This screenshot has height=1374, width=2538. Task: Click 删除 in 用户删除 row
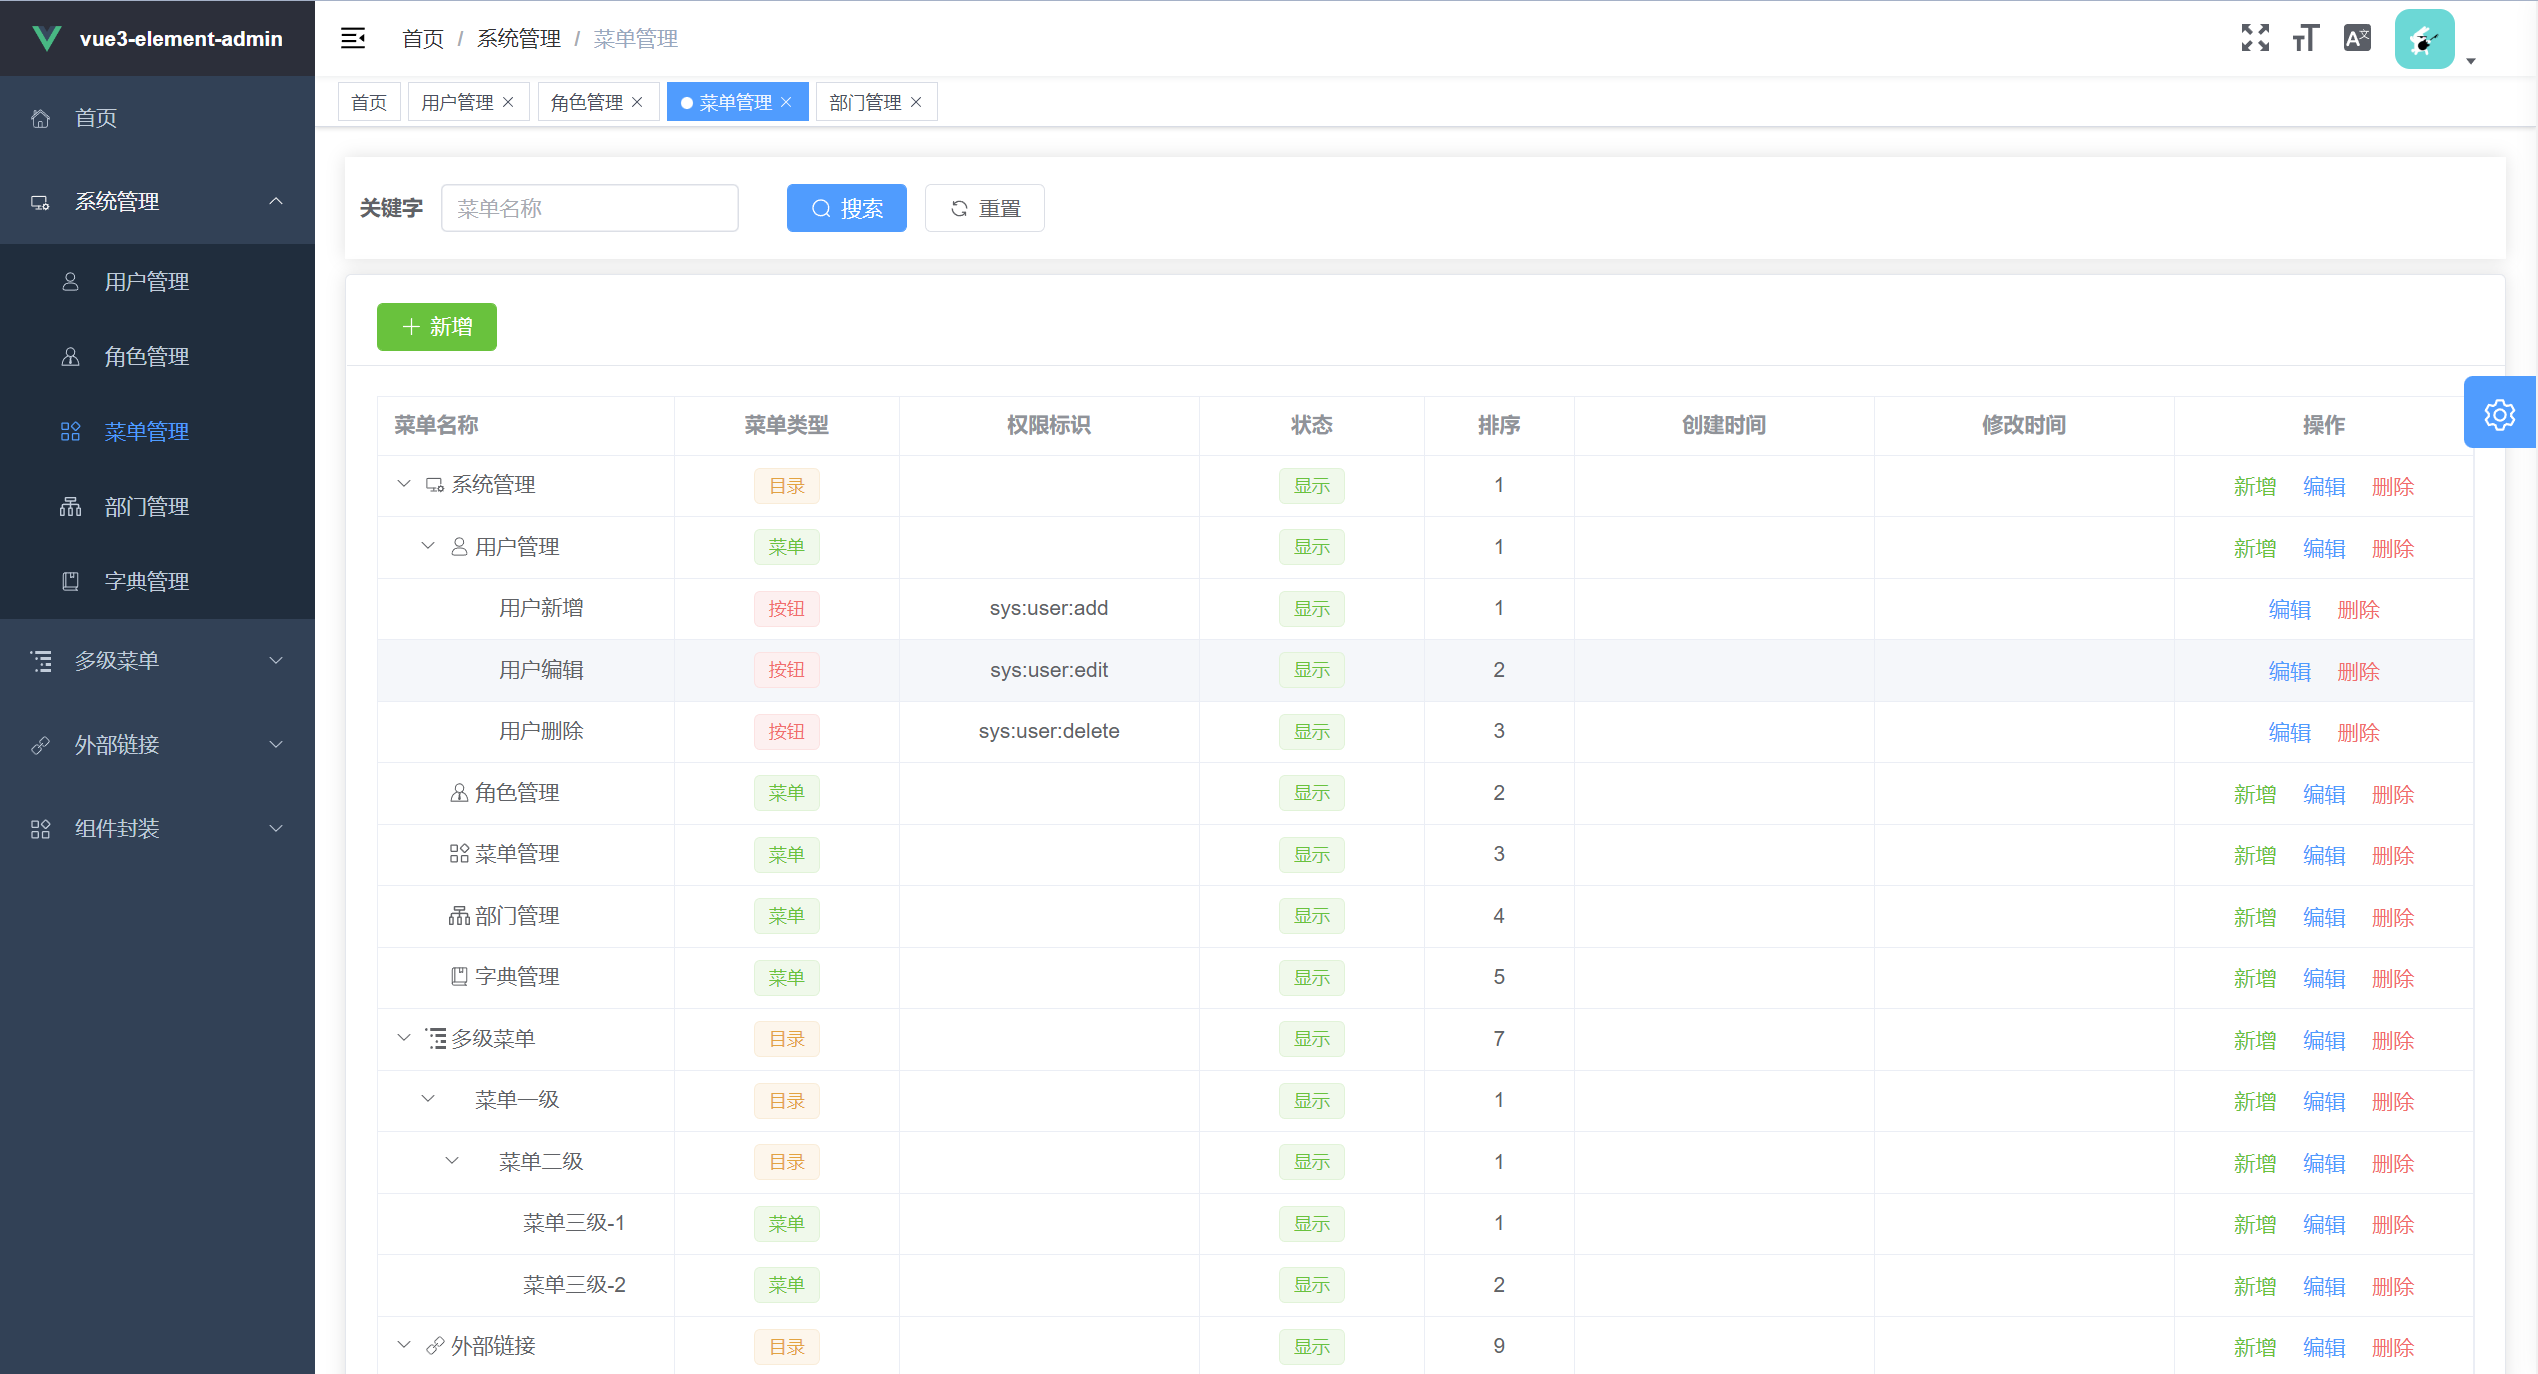tap(2359, 733)
